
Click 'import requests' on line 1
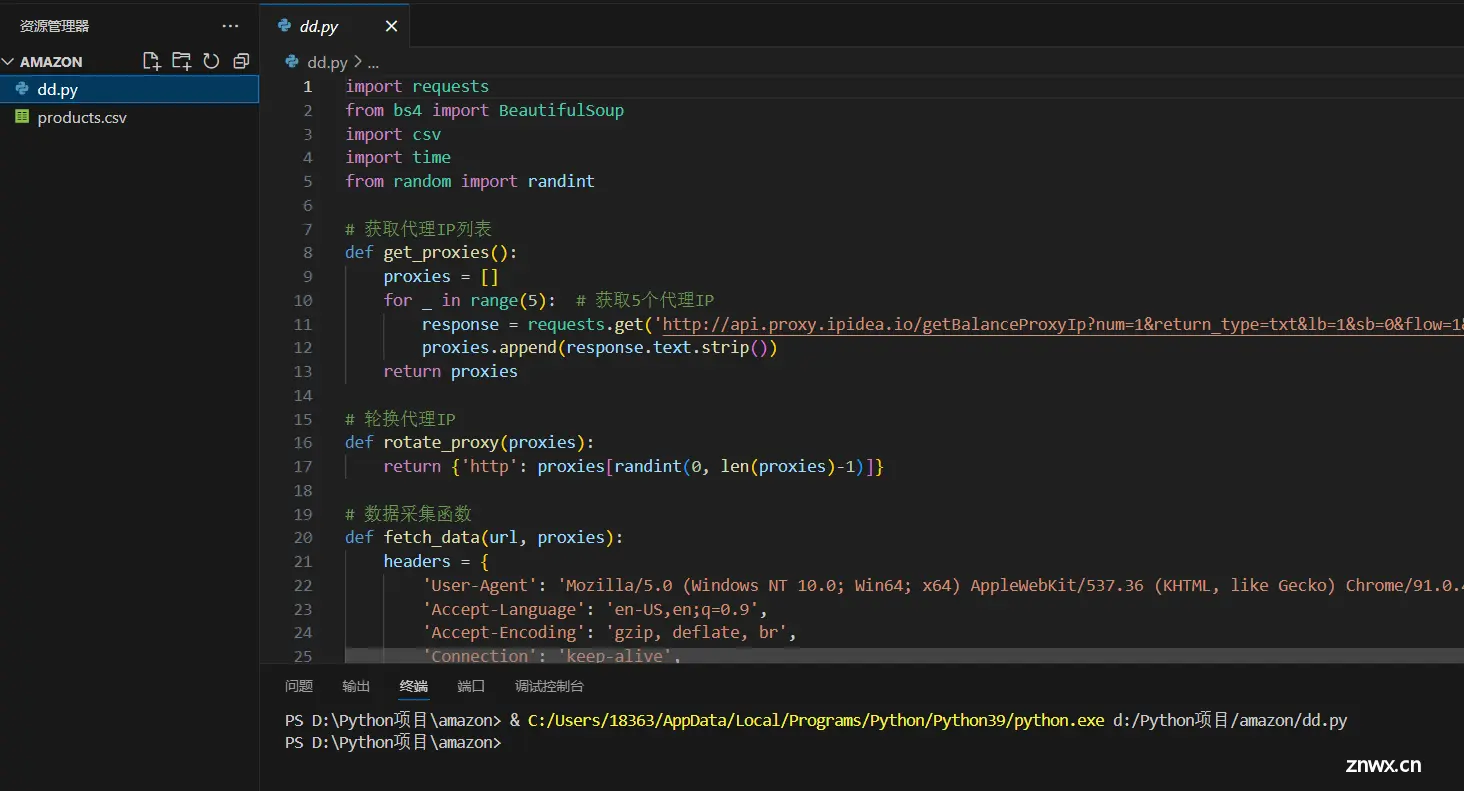click(417, 87)
